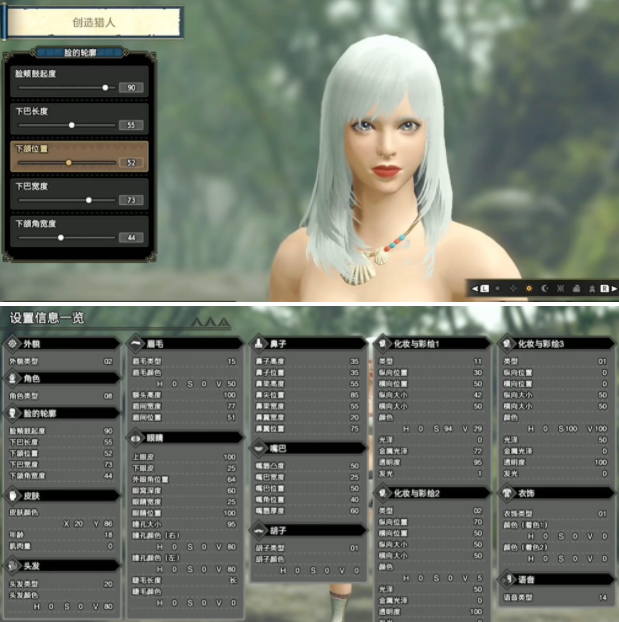Click the lips icon beside 嘴巴 header
Viewport: 619px width, 622px height.
[259, 449]
